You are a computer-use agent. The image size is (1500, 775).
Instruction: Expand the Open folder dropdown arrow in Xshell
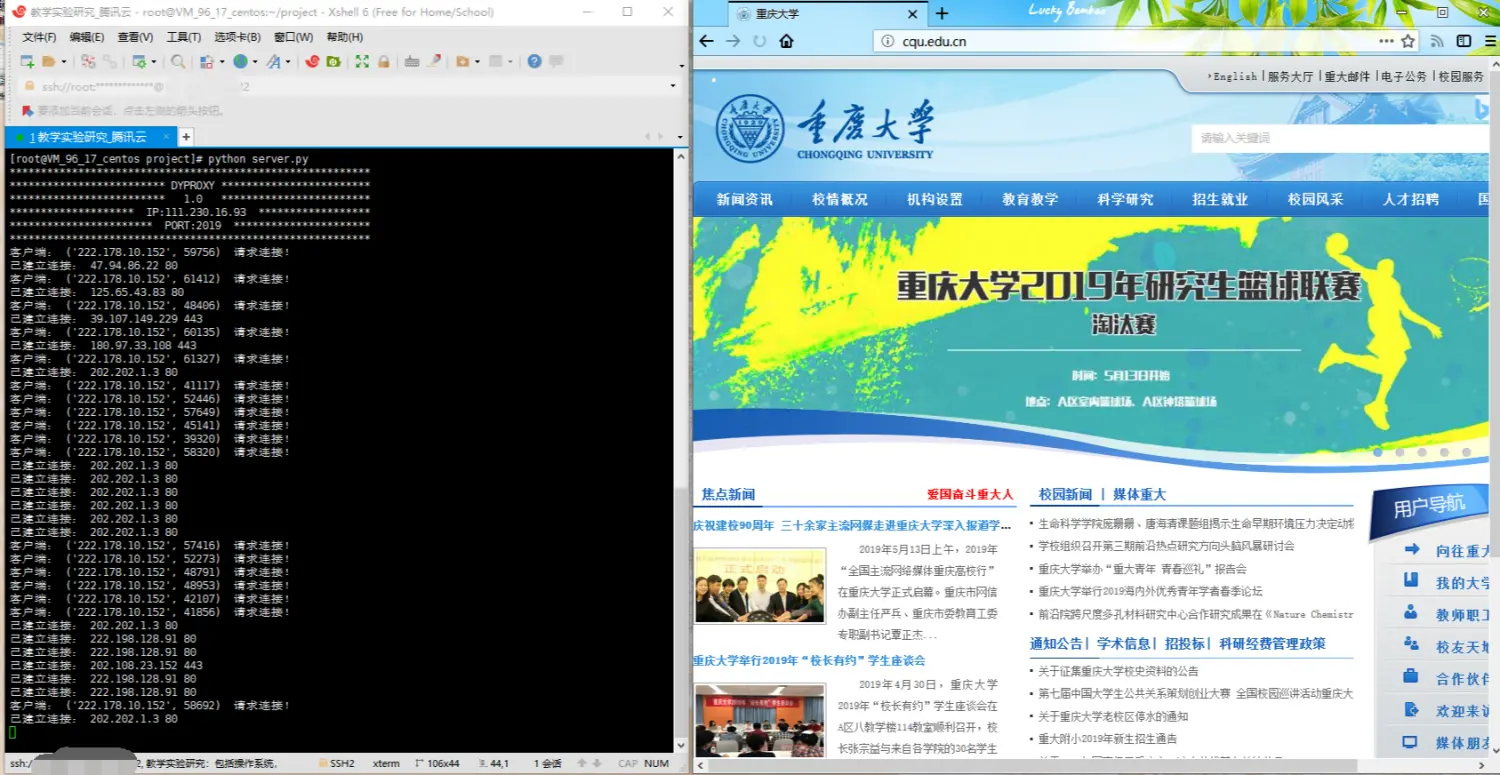pyautogui.click(x=63, y=61)
